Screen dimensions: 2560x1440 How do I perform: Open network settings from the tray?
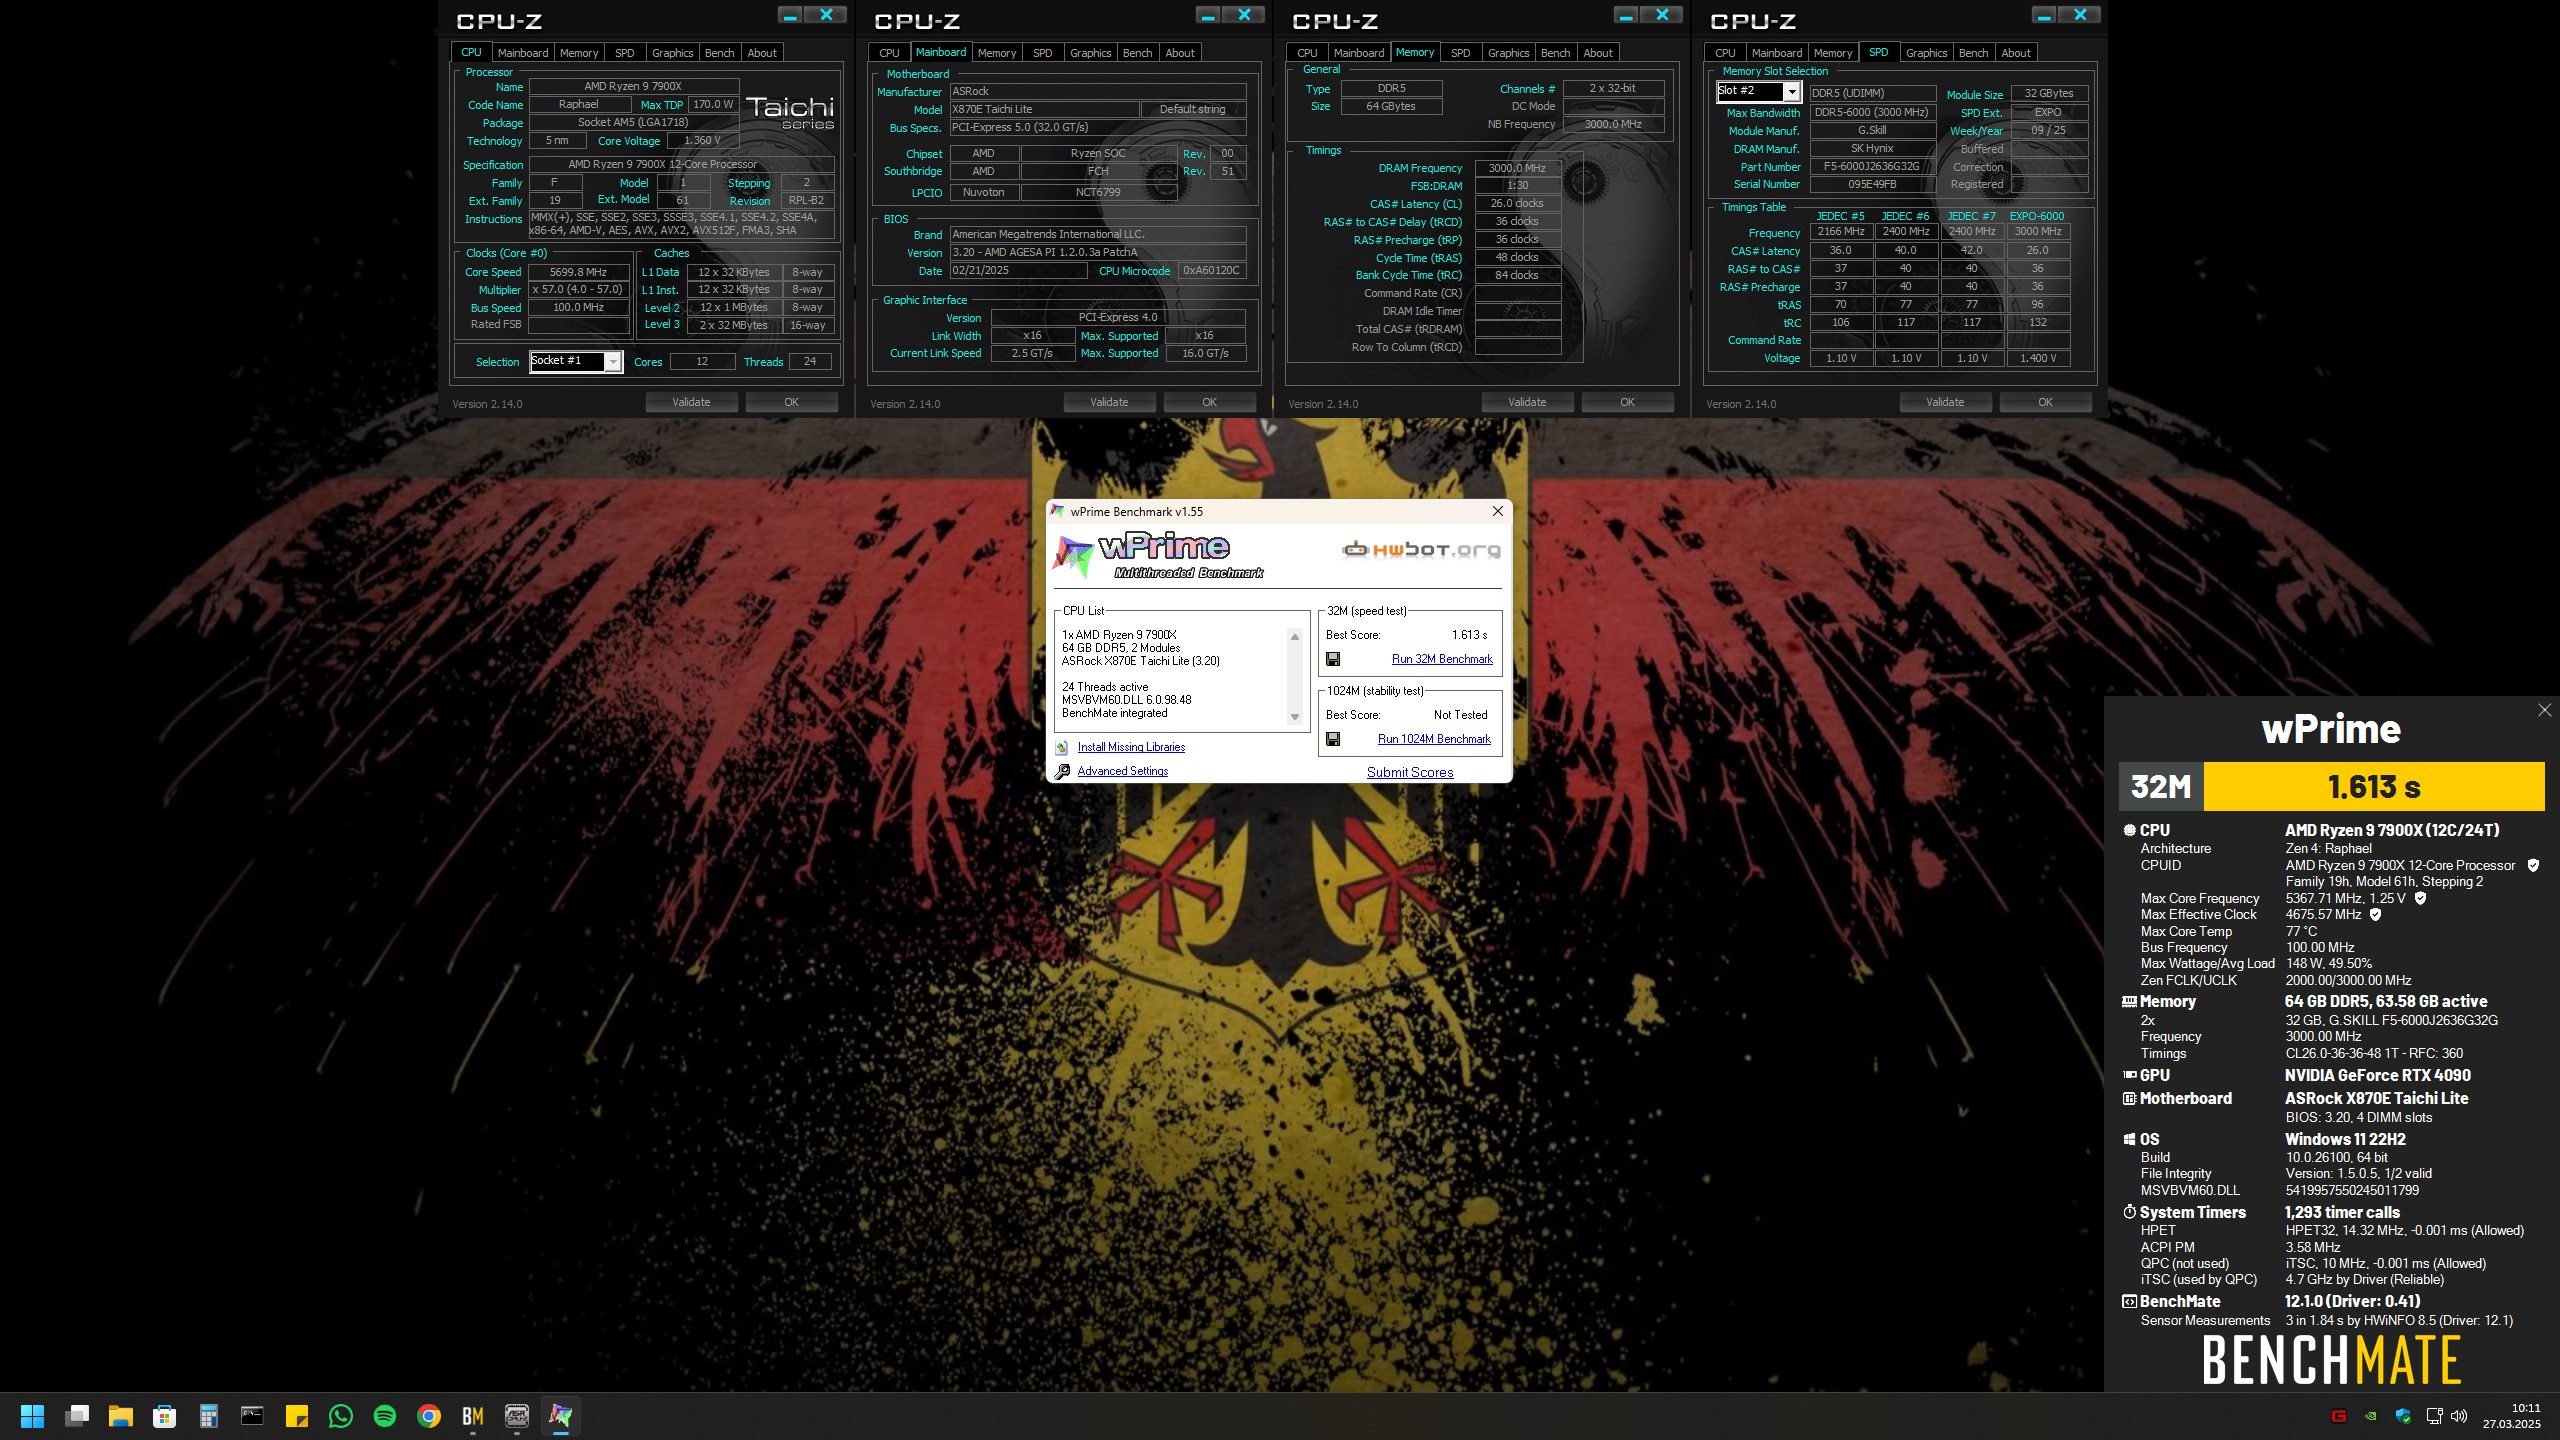2435,1416
